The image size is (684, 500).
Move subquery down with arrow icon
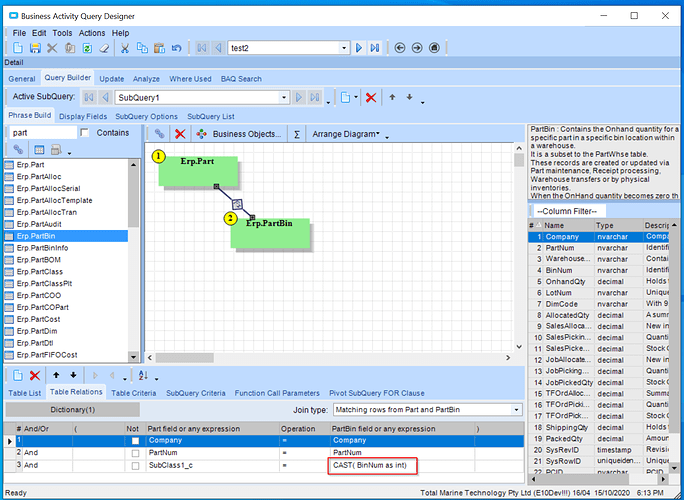[x=409, y=97]
